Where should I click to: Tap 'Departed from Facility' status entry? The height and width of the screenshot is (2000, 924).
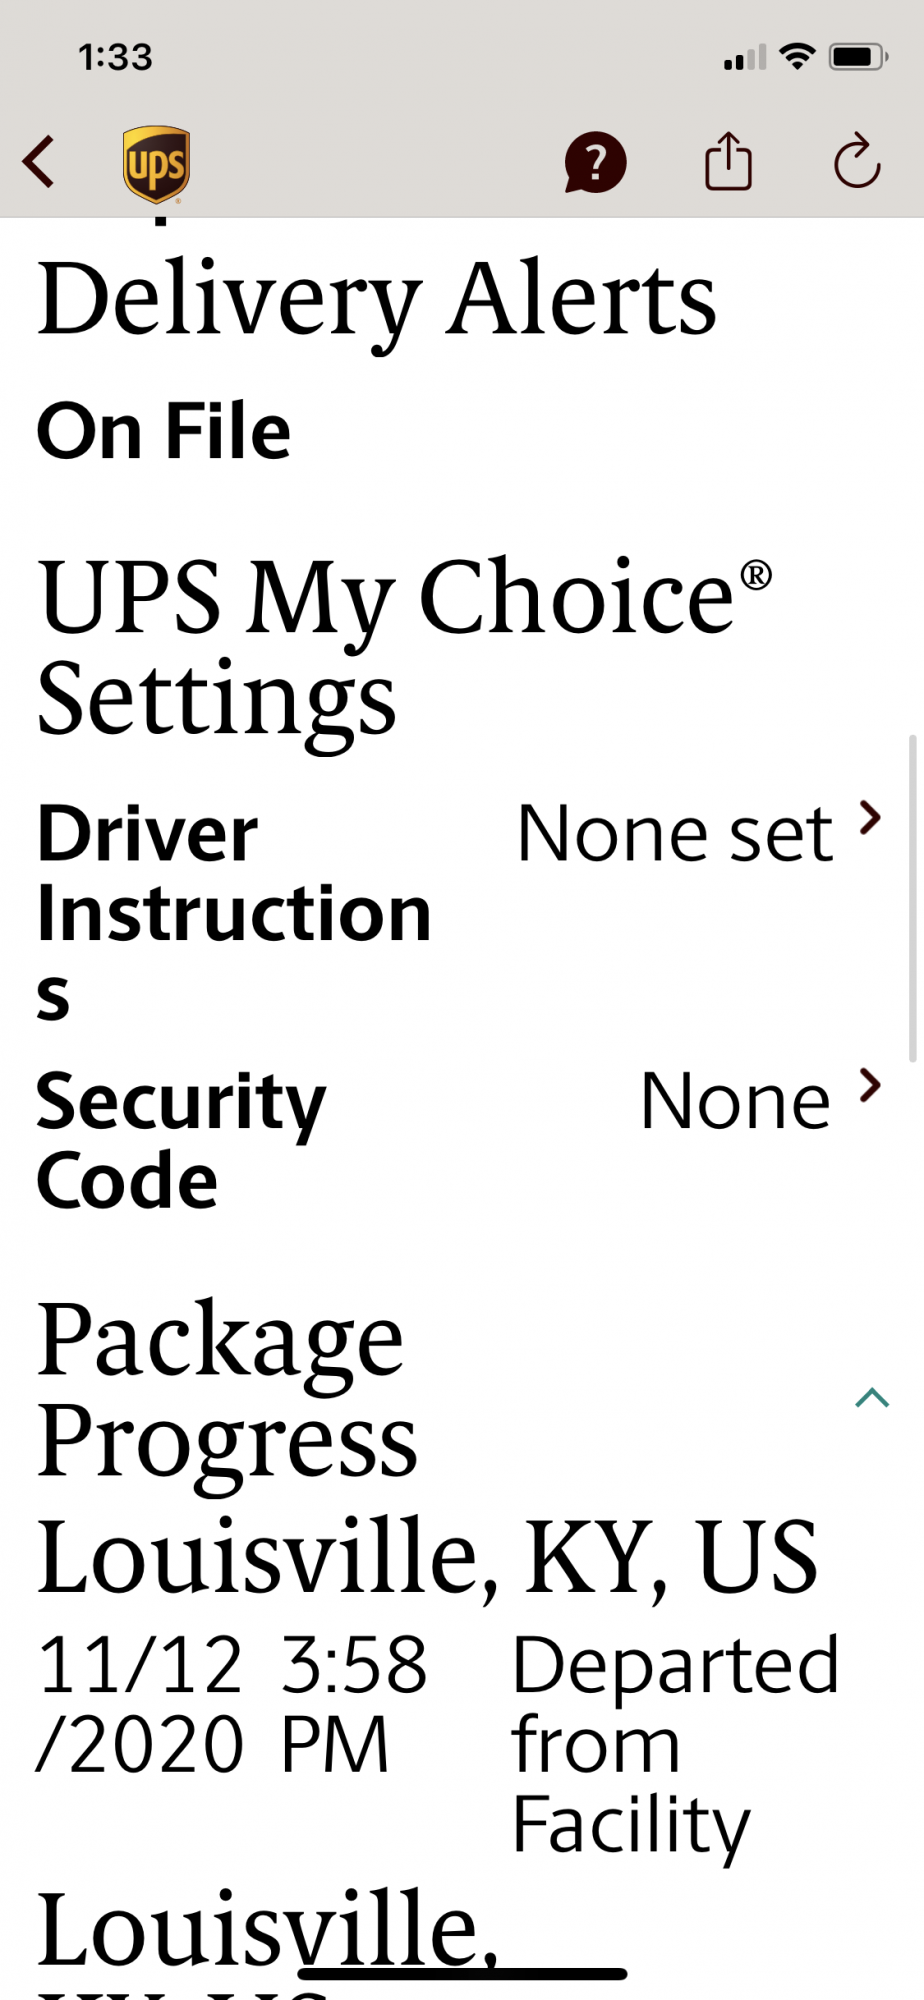[x=675, y=1743]
